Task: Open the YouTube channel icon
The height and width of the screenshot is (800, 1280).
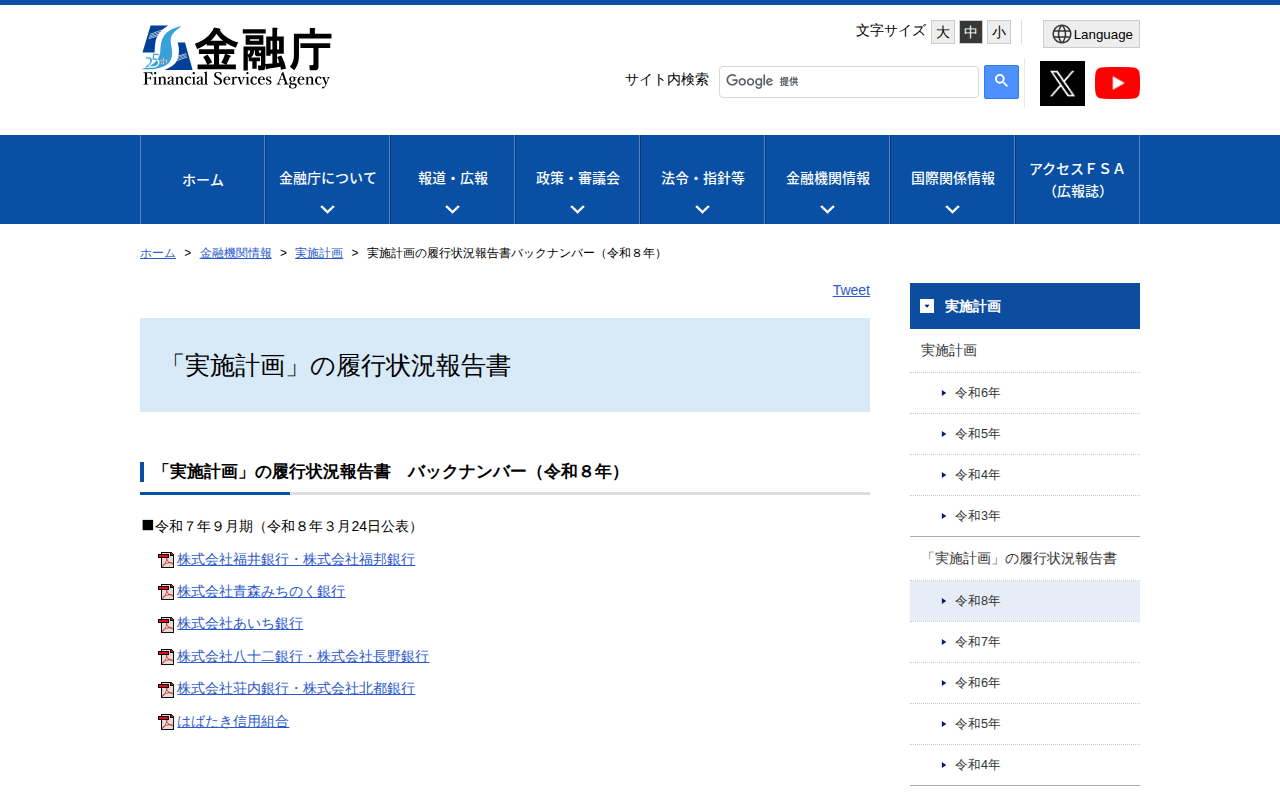Action: click(1117, 83)
